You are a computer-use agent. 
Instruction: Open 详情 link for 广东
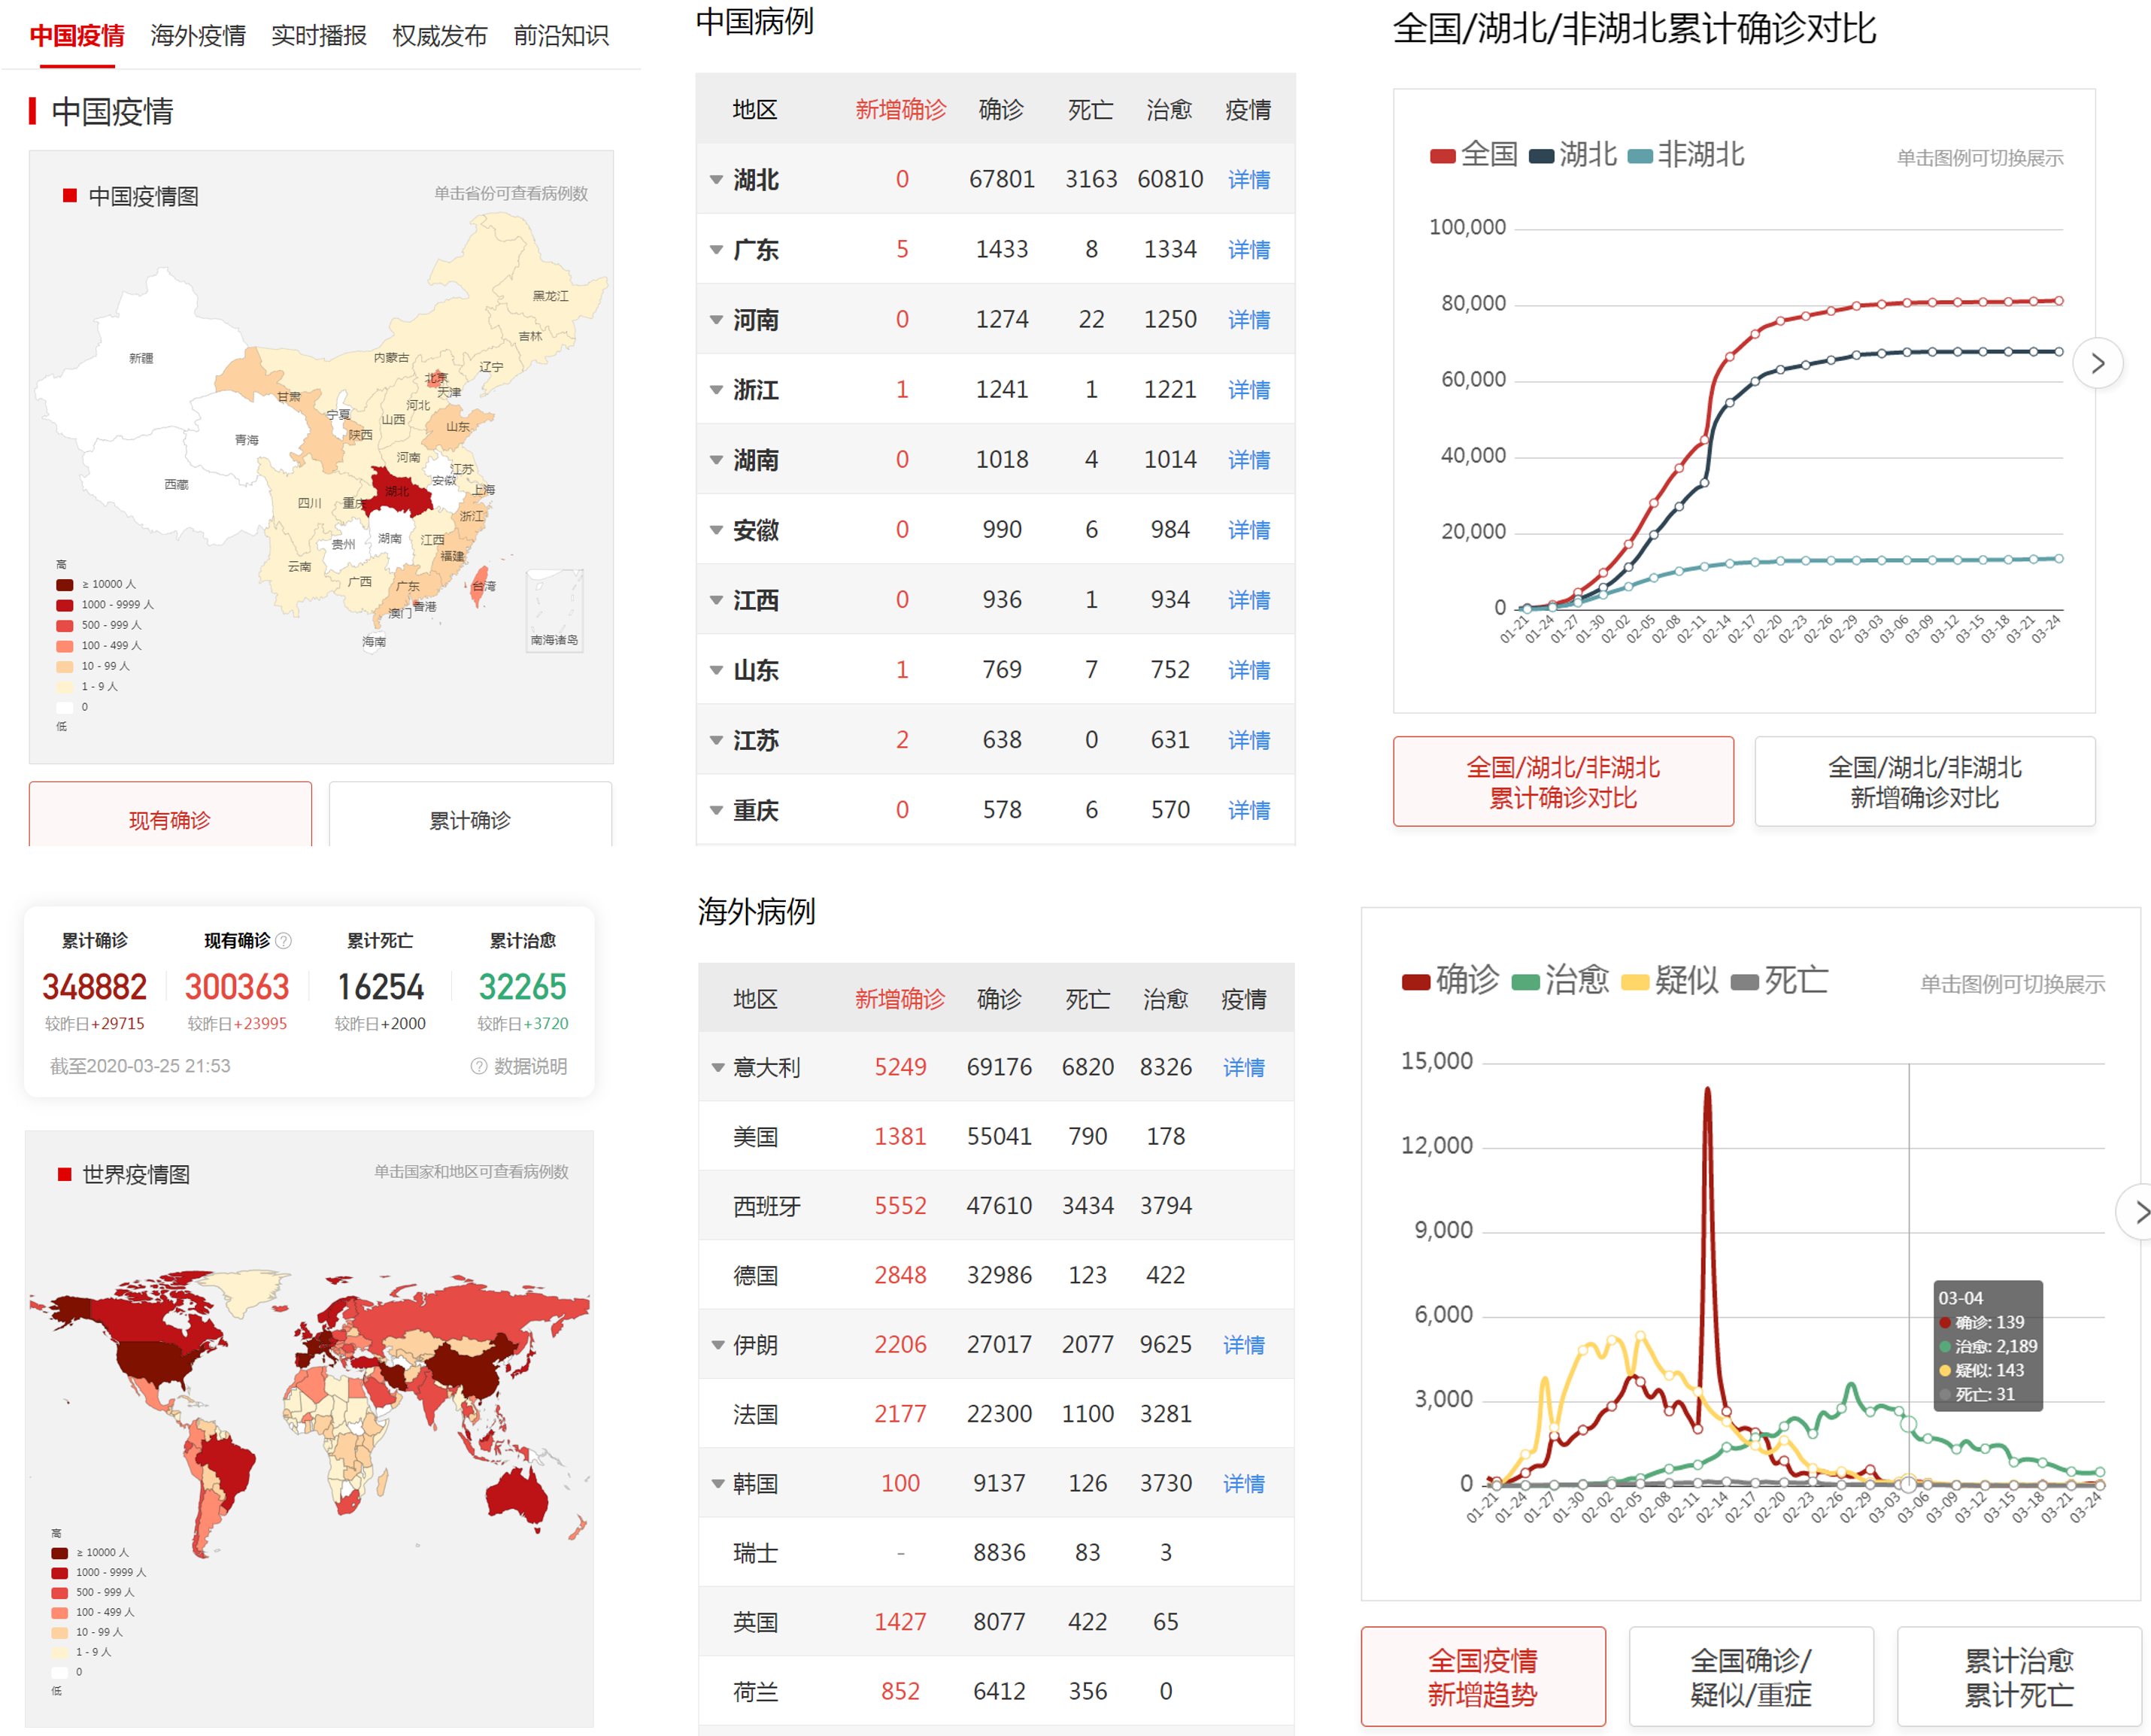pyautogui.click(x=1249, y=250)
